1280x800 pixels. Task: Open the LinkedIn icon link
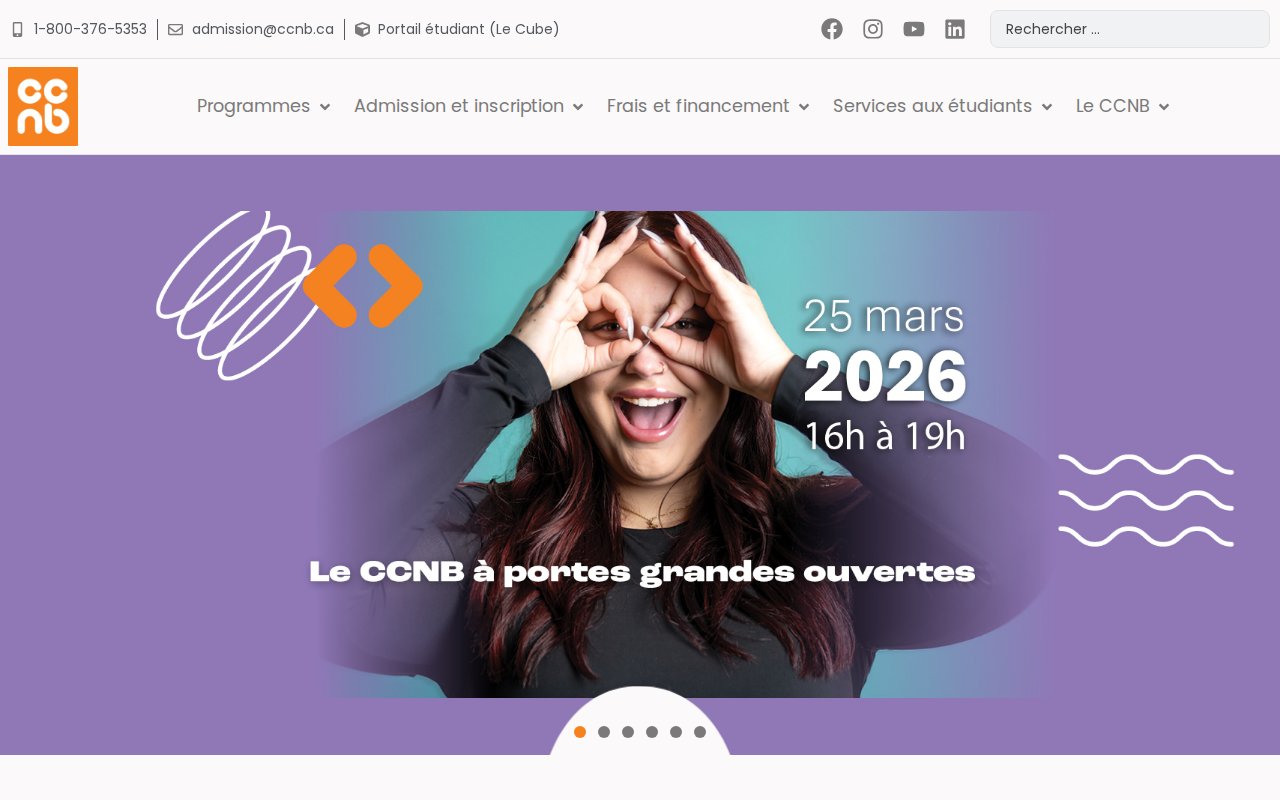tap(955, 29)
